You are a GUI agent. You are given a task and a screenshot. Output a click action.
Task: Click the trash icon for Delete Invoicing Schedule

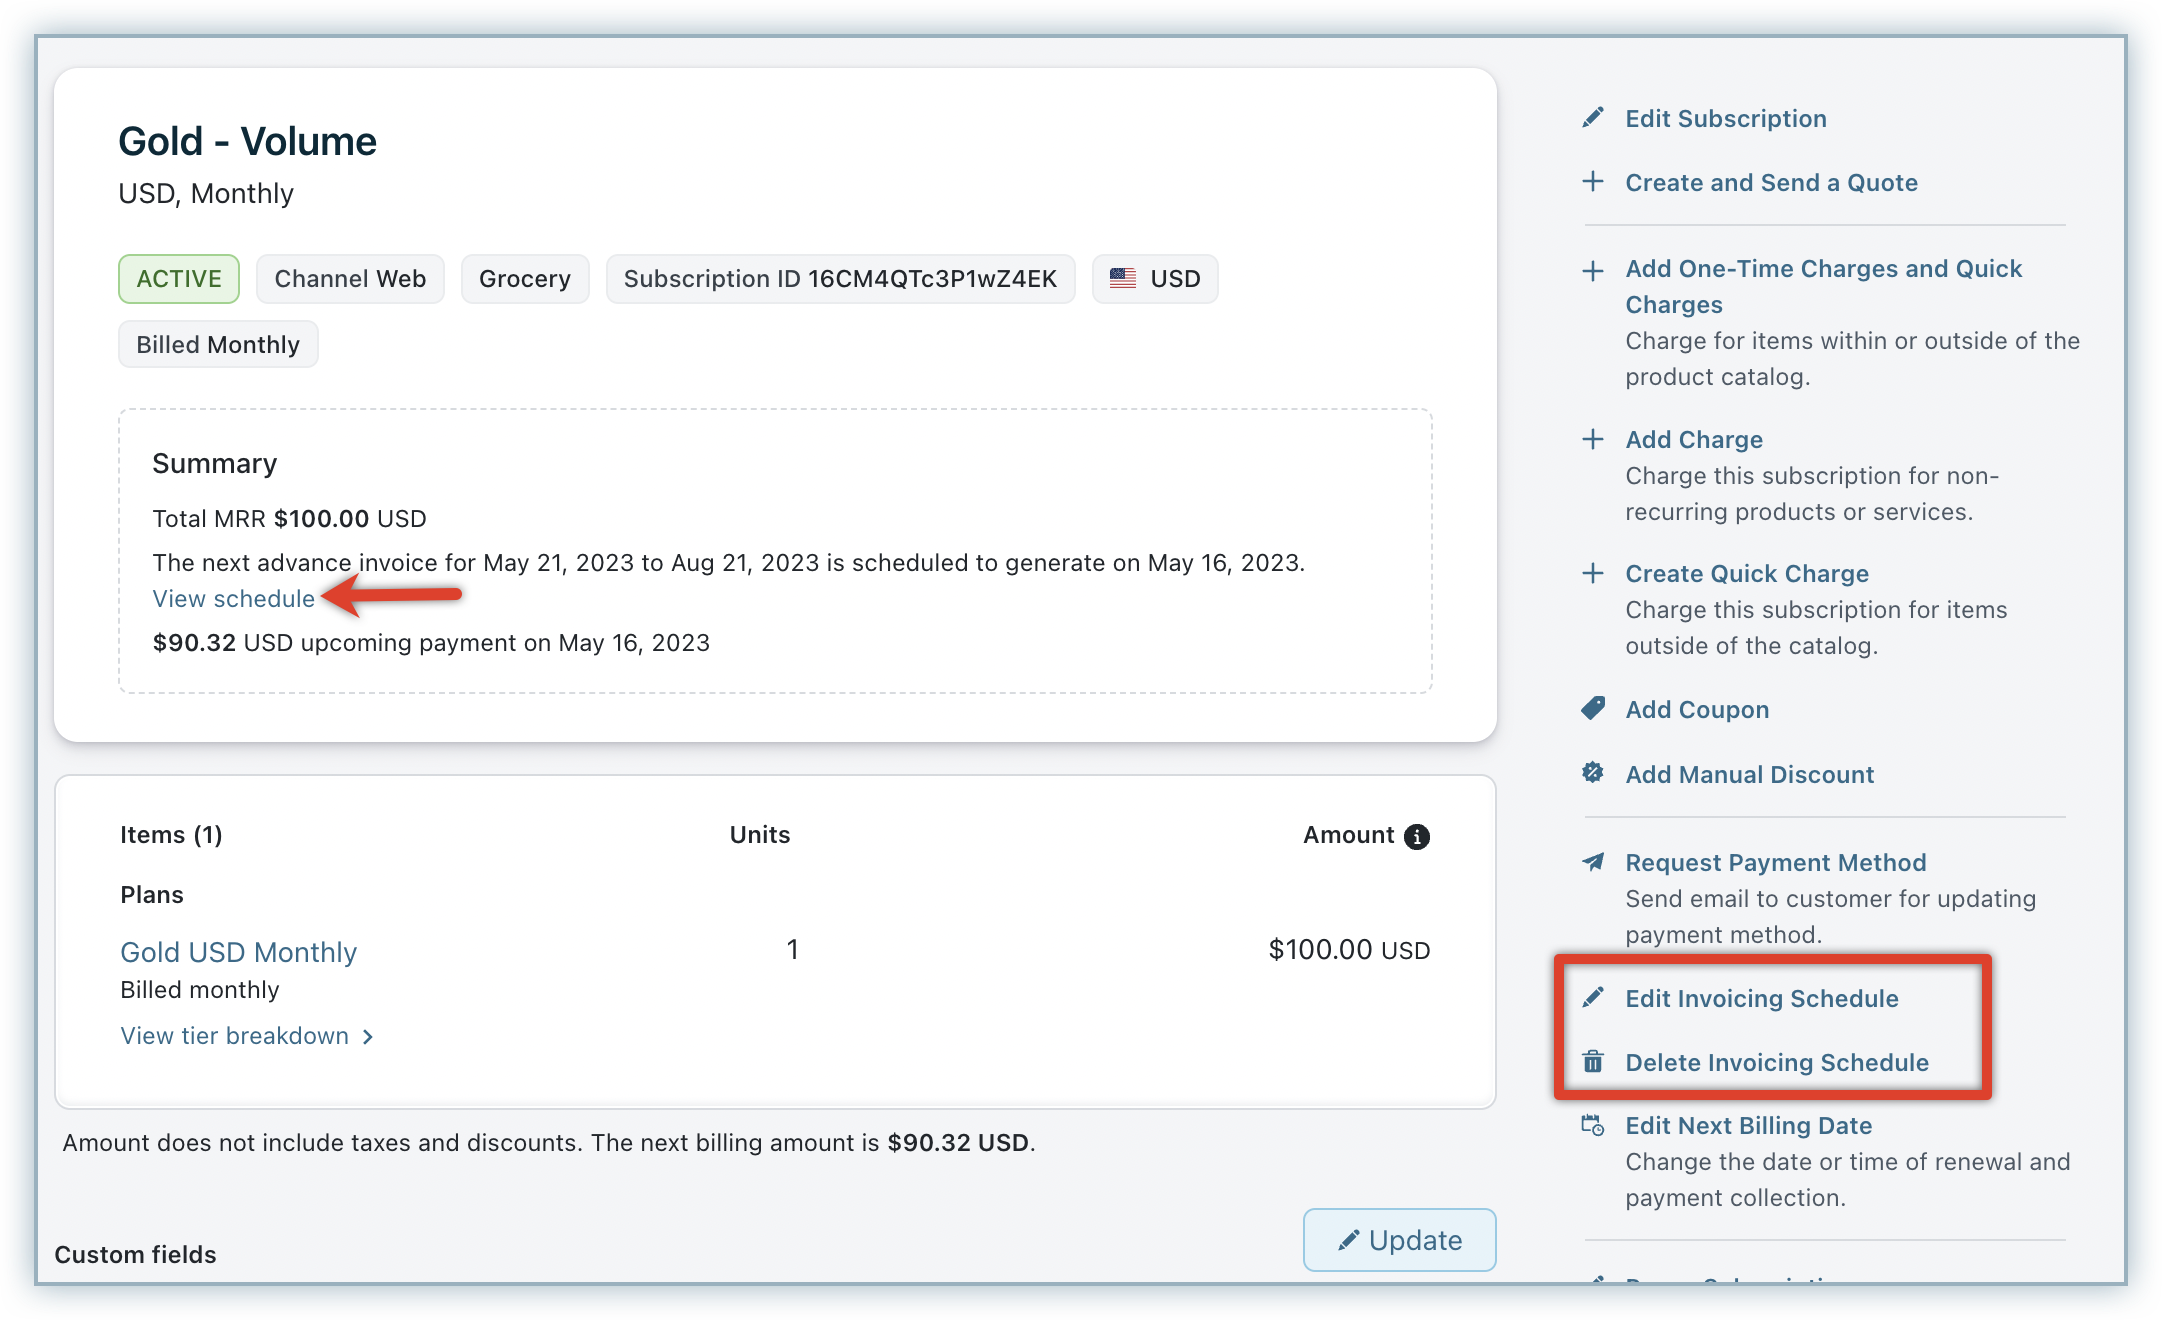1593,1061
